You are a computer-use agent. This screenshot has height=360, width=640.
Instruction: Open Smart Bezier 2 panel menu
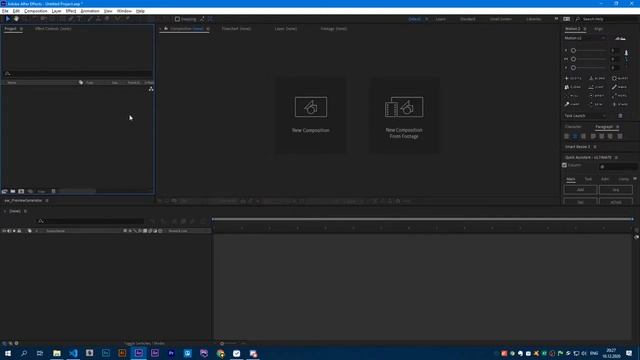[x=595, y=147]
